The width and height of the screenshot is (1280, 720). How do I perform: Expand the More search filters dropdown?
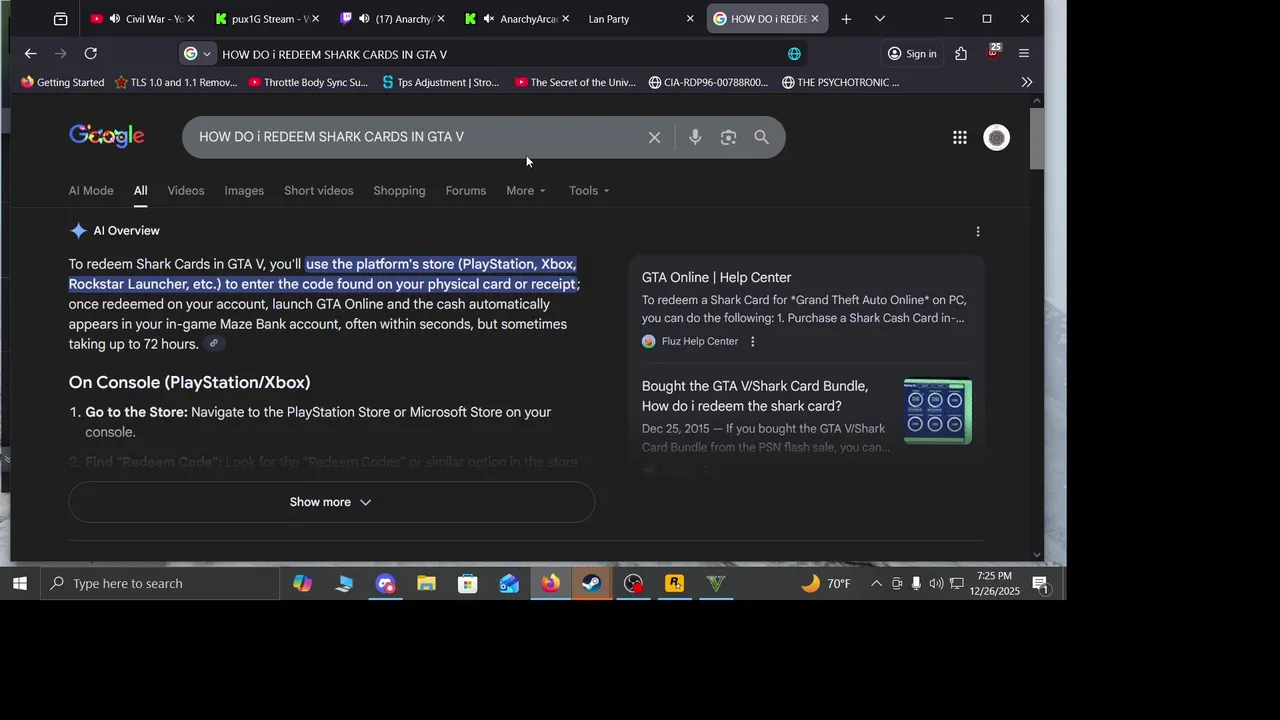tap(526, 191)
